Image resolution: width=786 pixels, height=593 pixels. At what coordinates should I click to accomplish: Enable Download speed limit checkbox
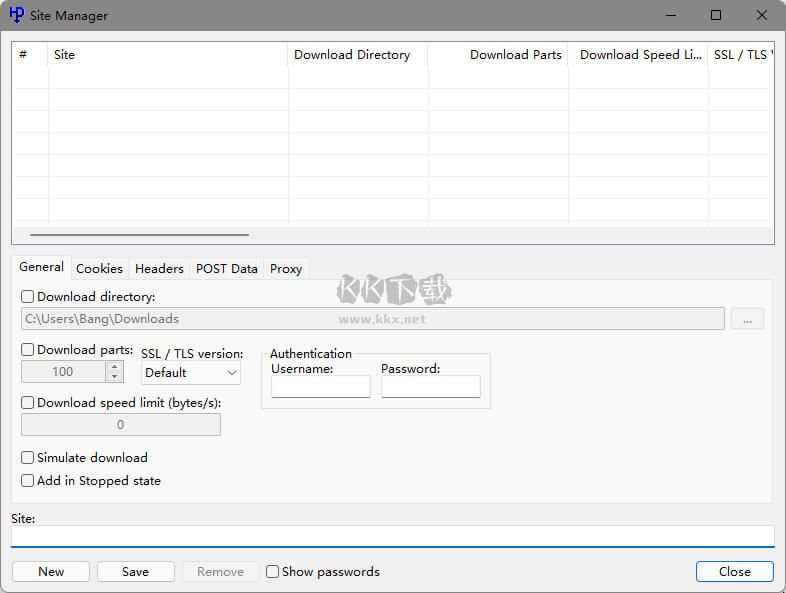point(28,403)
